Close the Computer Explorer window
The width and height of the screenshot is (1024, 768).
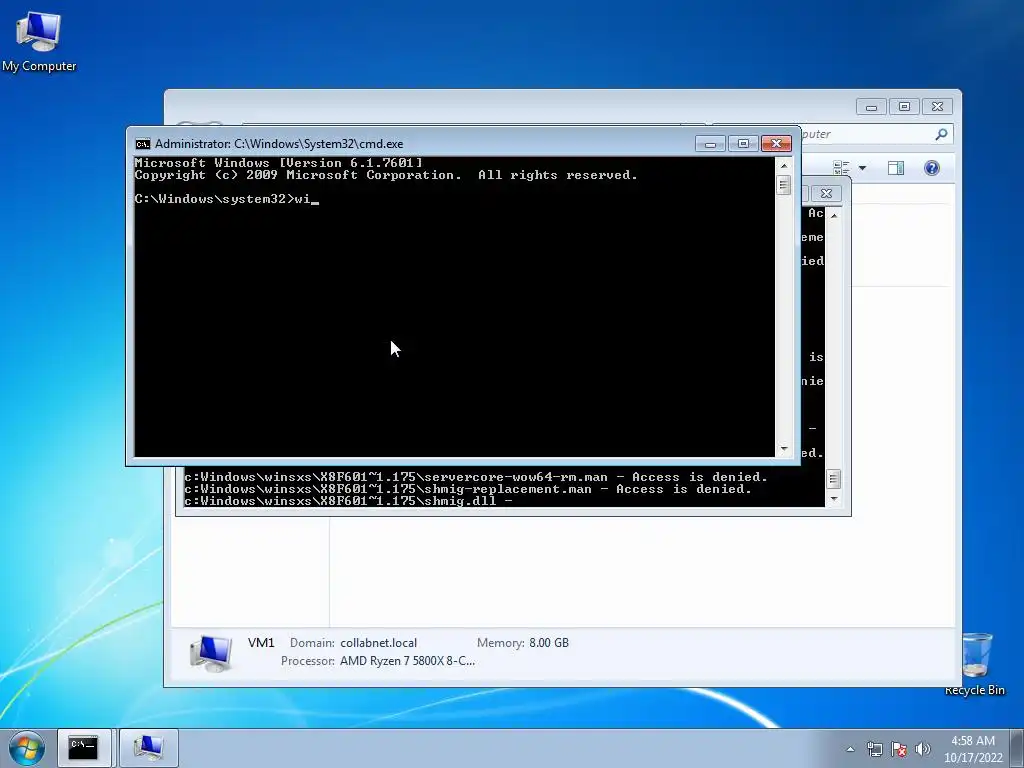[937, 106]
